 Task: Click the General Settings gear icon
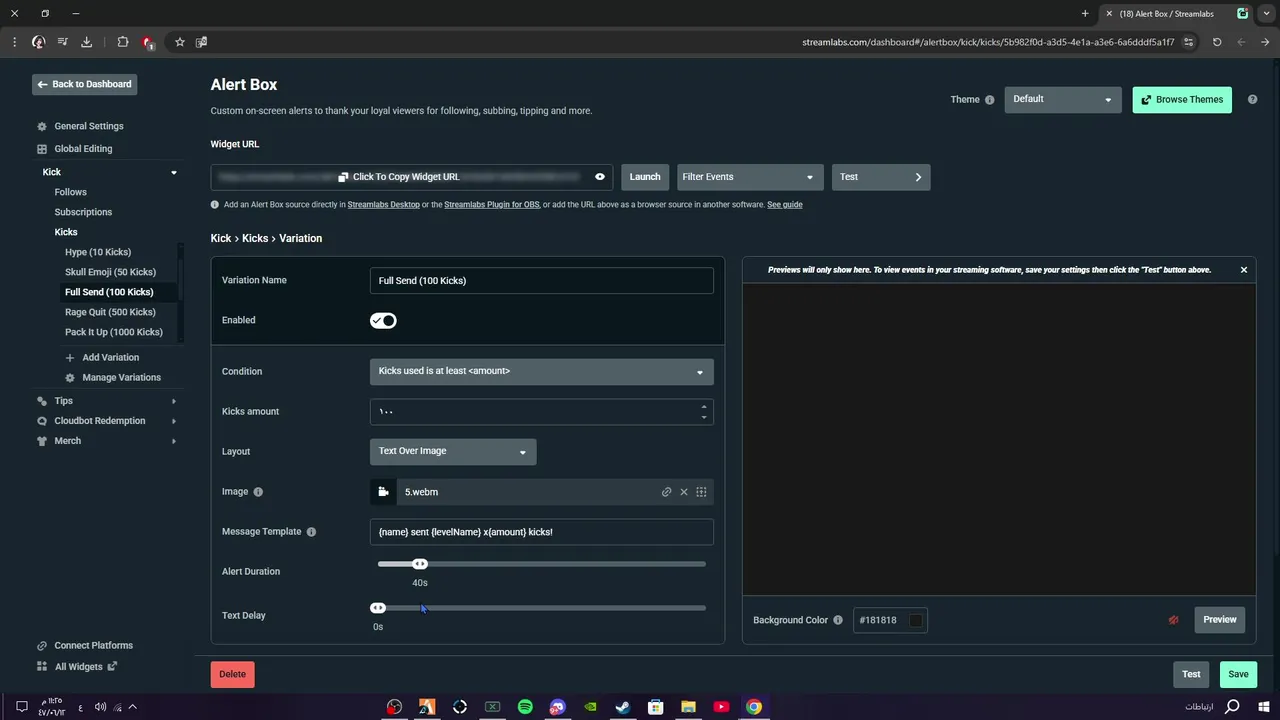pyautogui.click(x=42, y=127)
